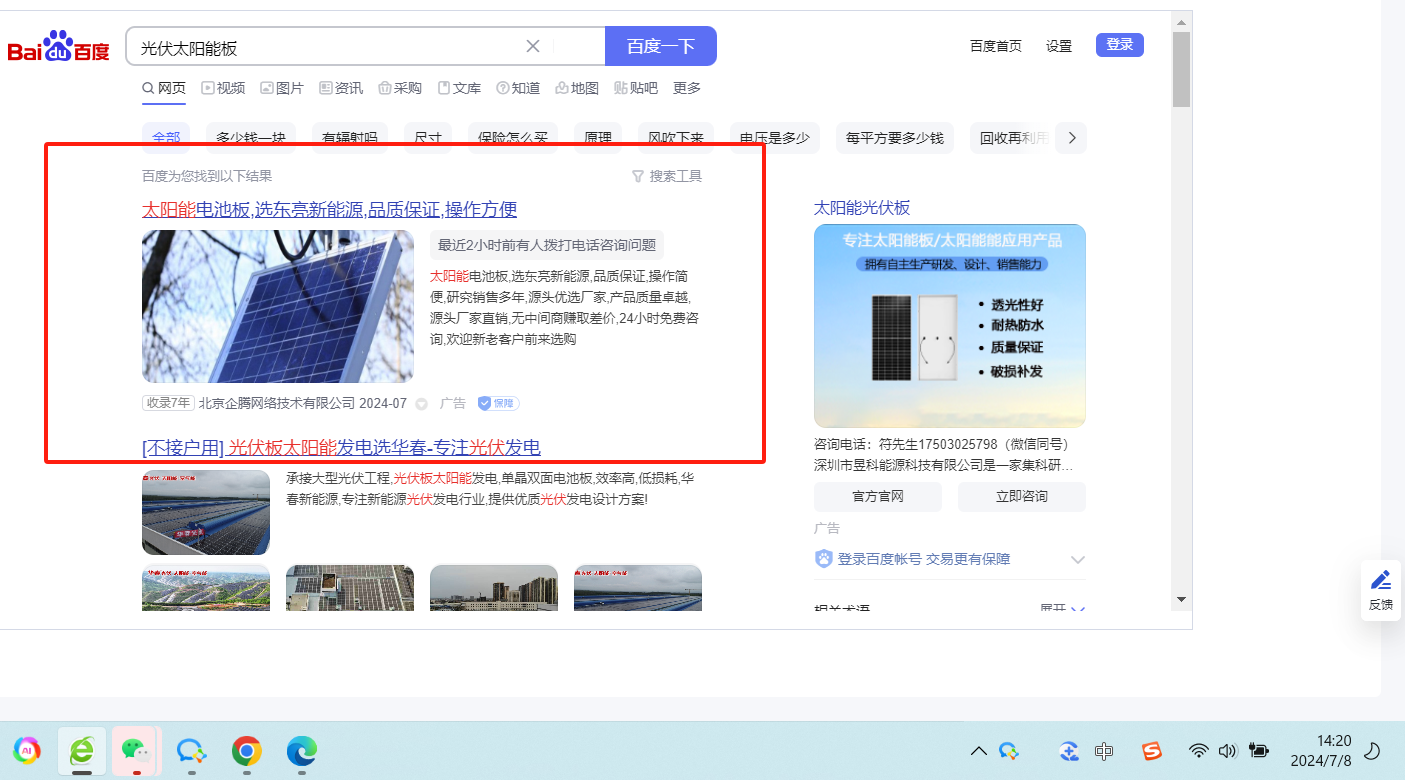This screenshot has height=780, width=1405.
Task: Click the 登录 login button
Action: [1120, 45]
